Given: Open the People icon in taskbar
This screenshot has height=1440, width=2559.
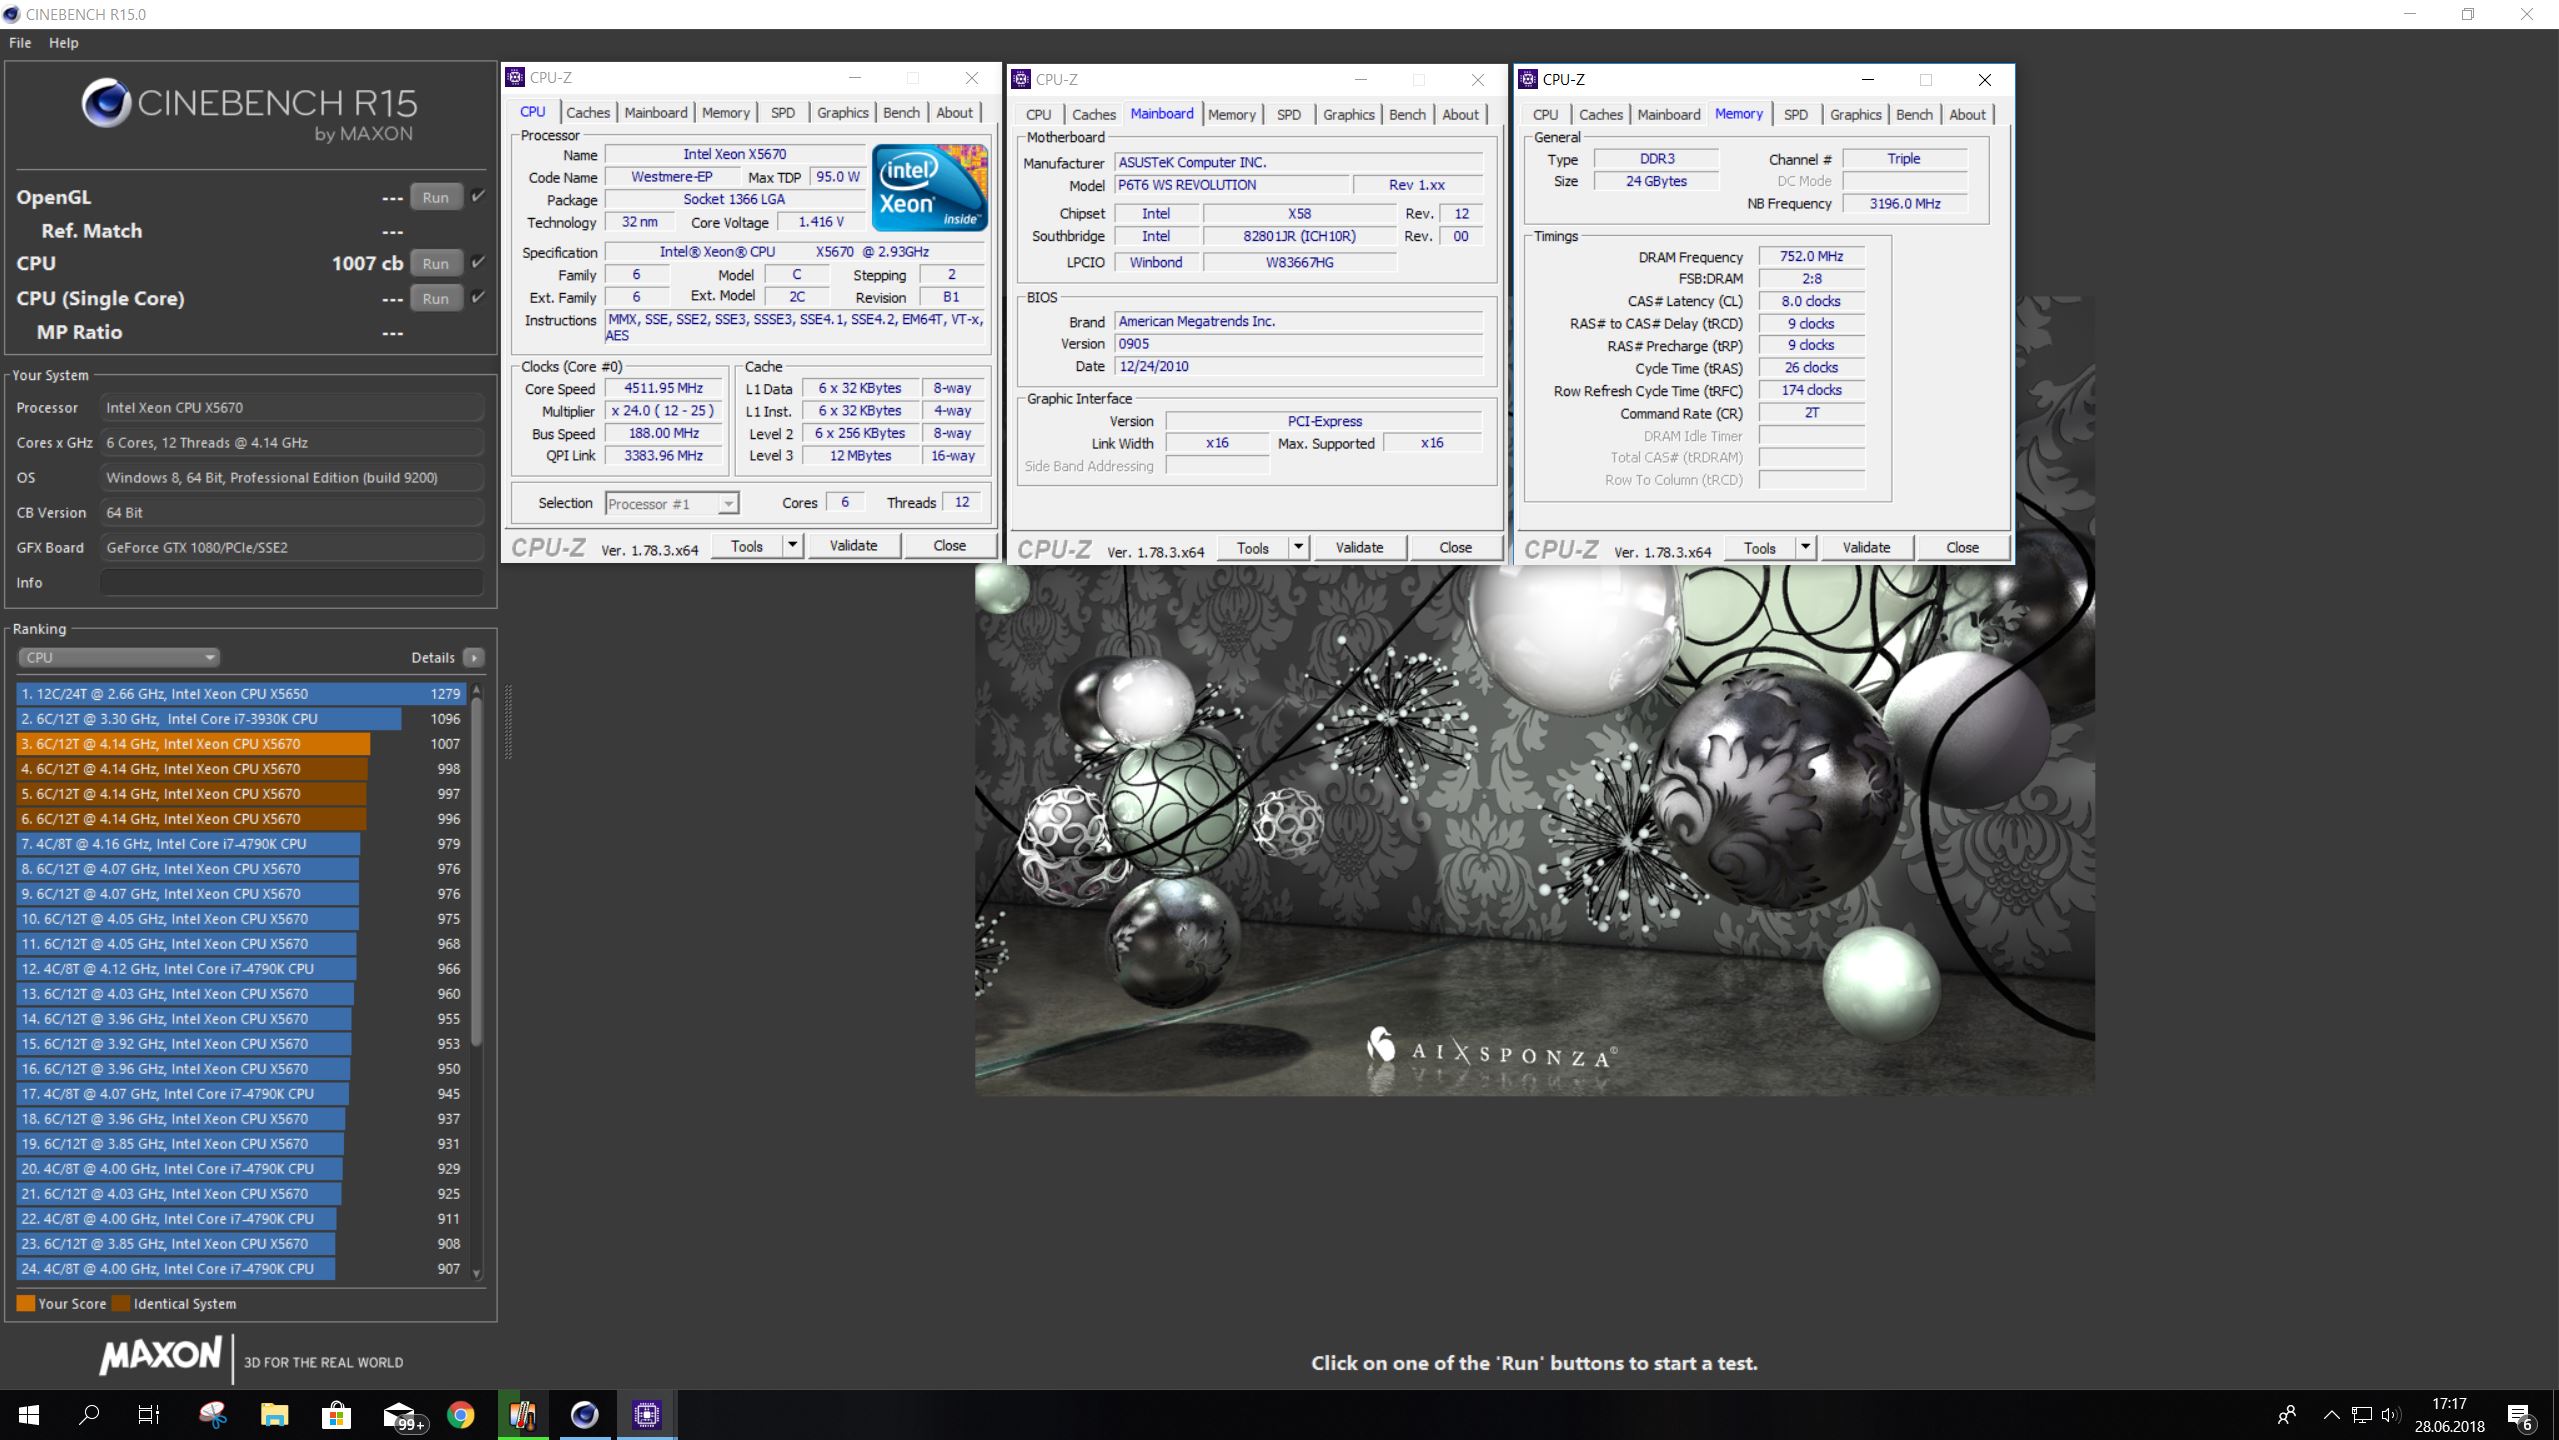Looking at the screenshot, I should pyautogui.click(x=2287, y=1415).
